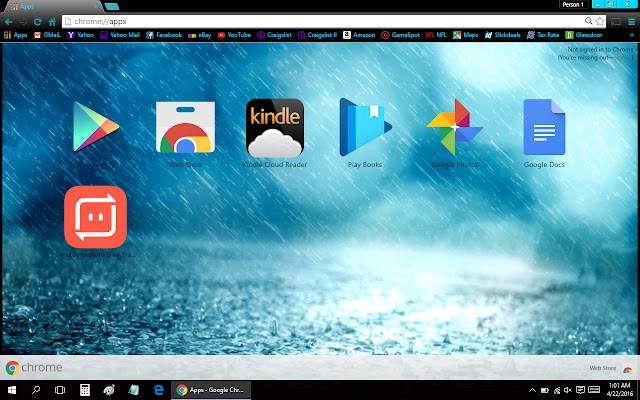Launch Microsoft Edge from taskbar
This screenshot has height=400, width=640.
coord(158,390)
